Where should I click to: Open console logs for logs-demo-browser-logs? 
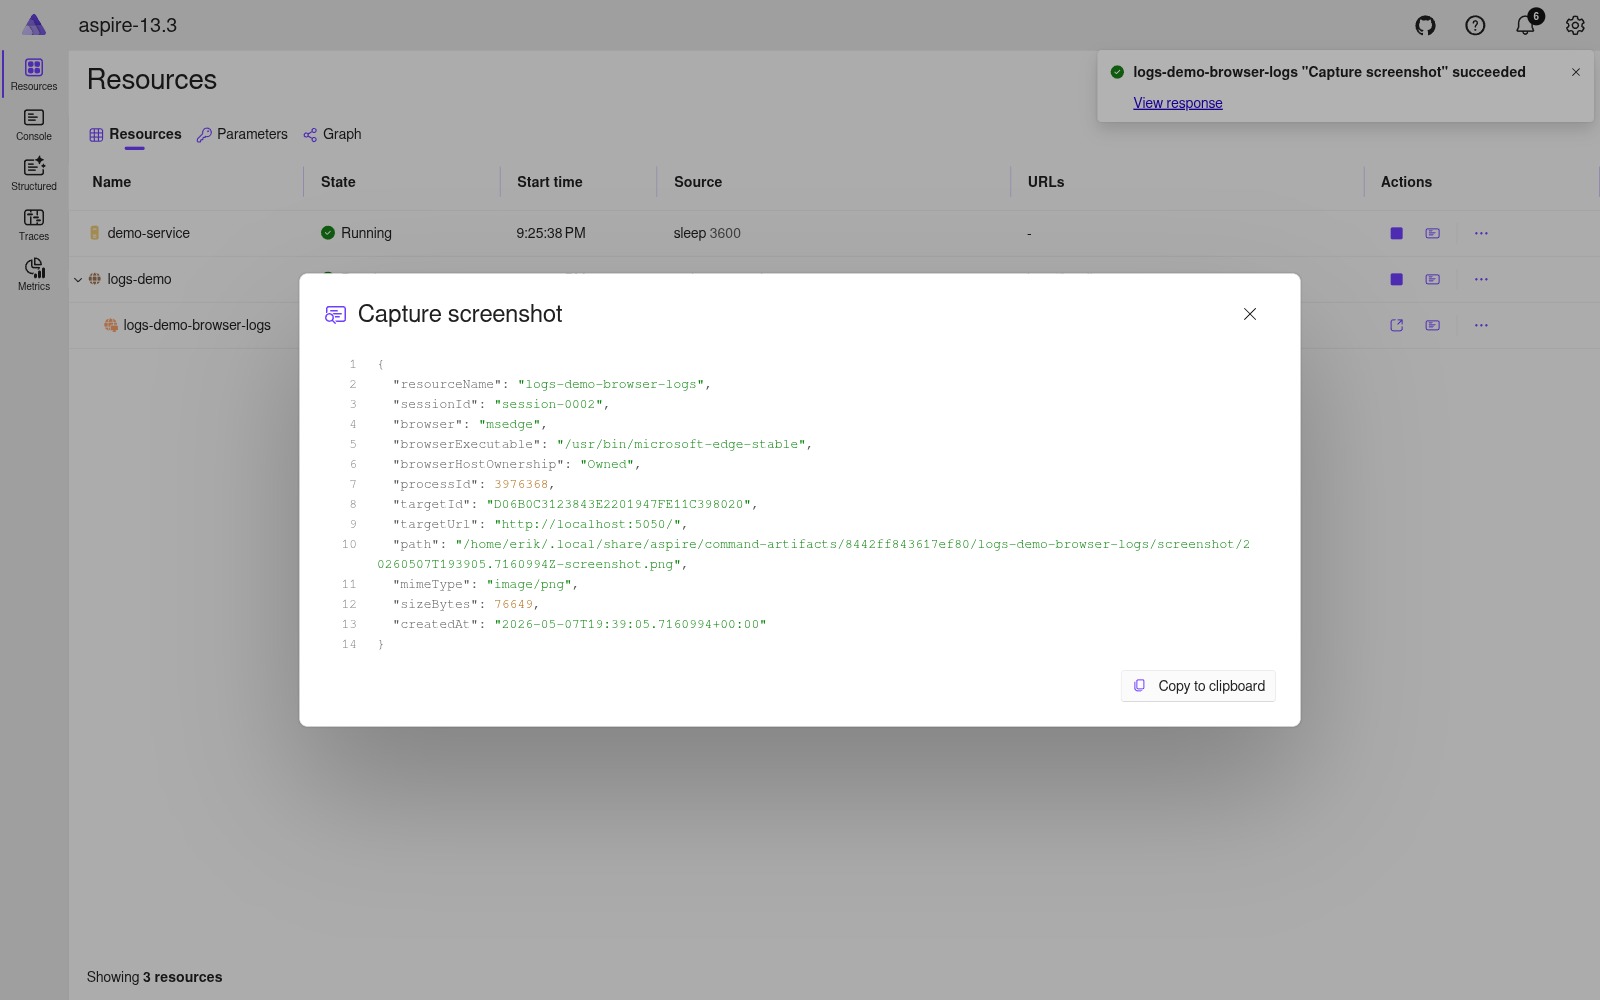pyautogui.click(x=1433, y=325)
